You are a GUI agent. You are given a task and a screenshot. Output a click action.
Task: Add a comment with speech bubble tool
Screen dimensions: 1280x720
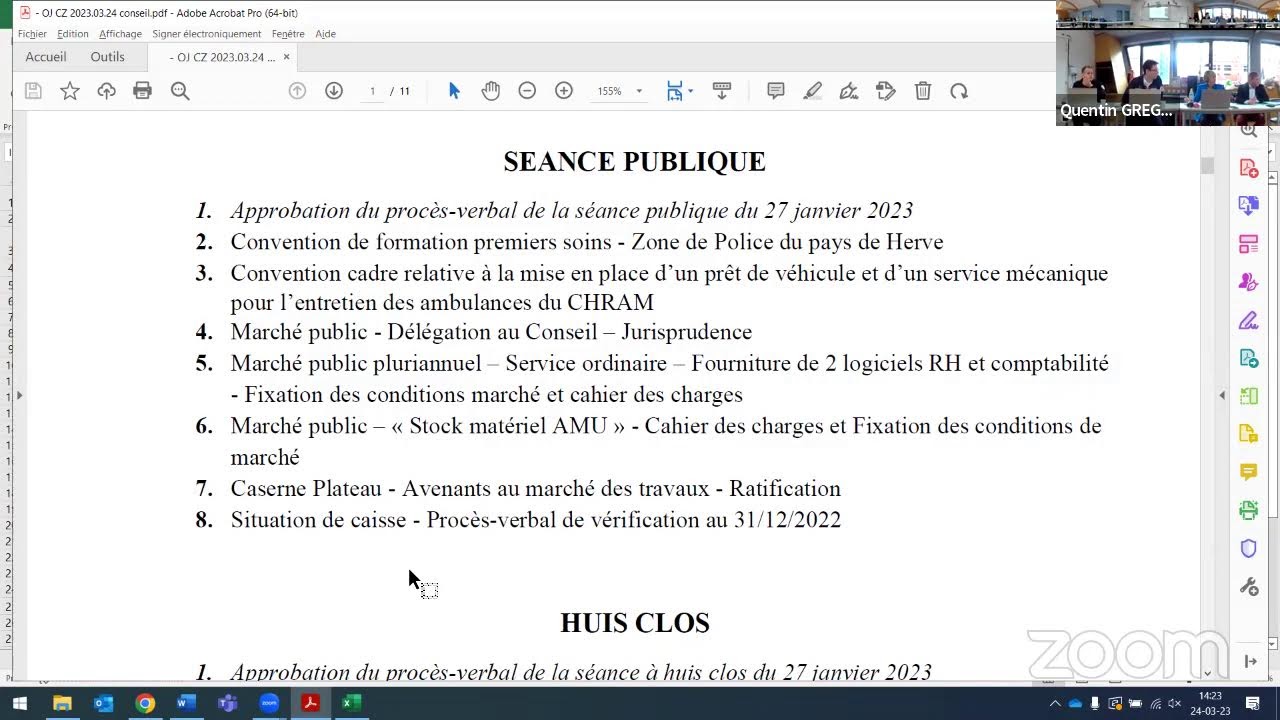(x=775, y=91)
